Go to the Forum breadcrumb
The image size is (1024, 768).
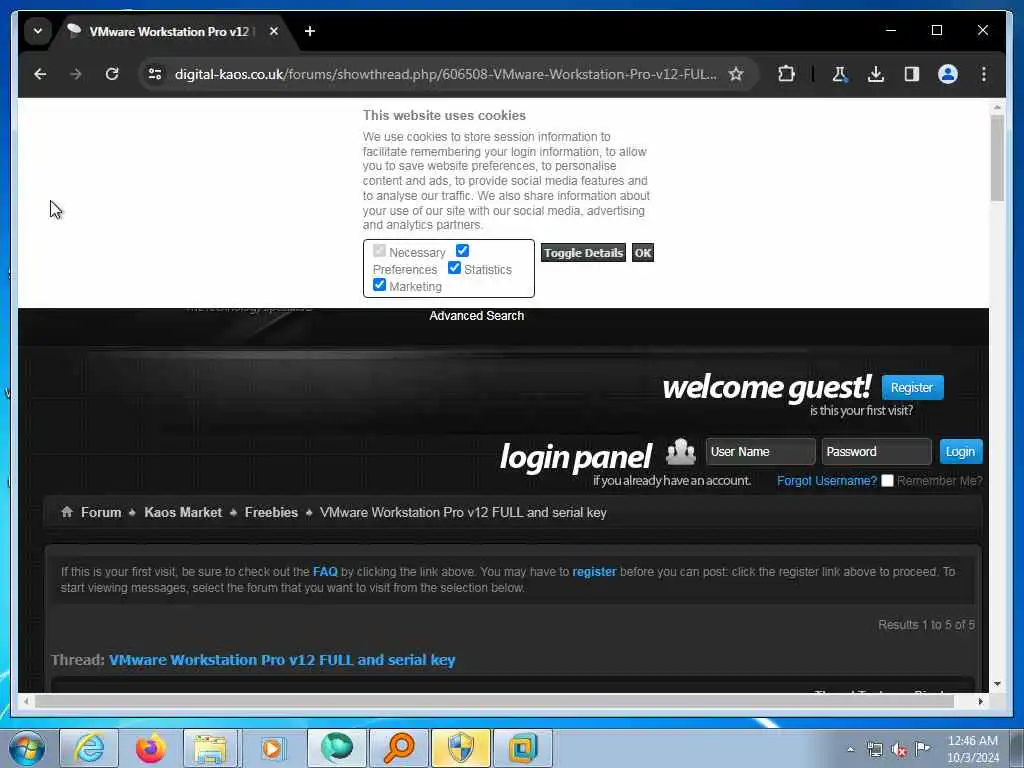pyautogui.click(x=101, y=513)
